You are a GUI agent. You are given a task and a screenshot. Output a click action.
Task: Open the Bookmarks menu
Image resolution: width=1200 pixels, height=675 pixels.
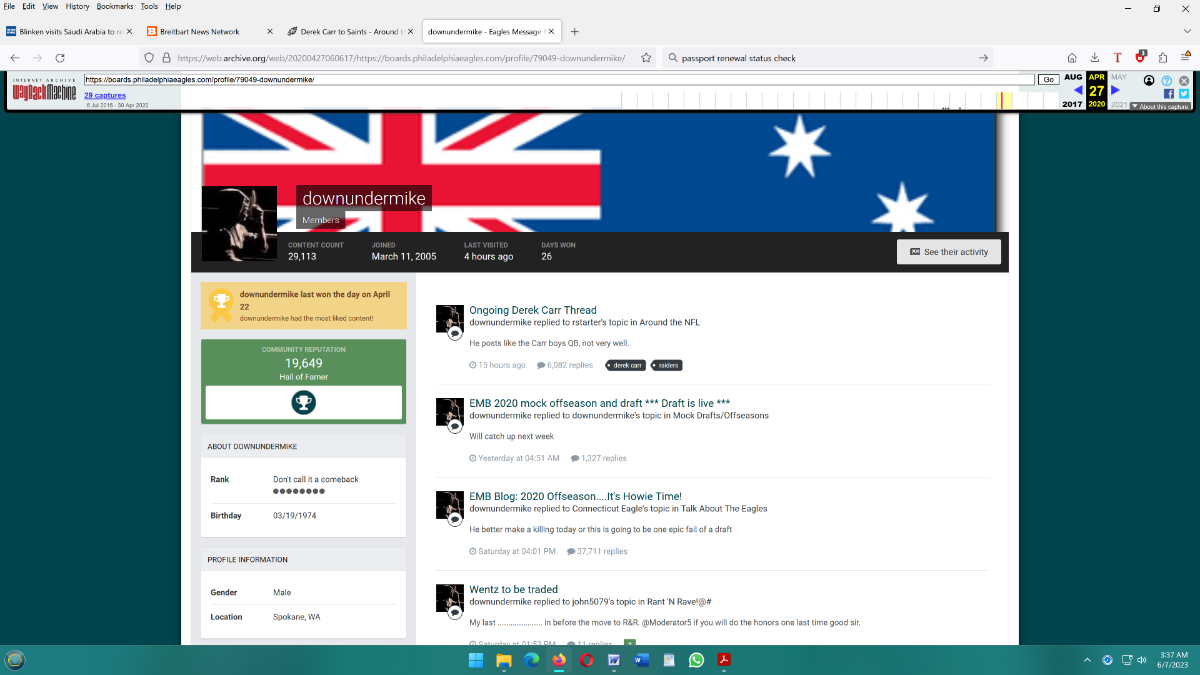pos(114,6)
